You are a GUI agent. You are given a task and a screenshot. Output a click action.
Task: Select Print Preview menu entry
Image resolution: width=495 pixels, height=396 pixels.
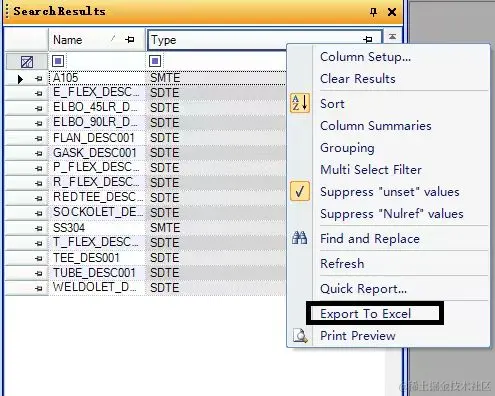358,336
